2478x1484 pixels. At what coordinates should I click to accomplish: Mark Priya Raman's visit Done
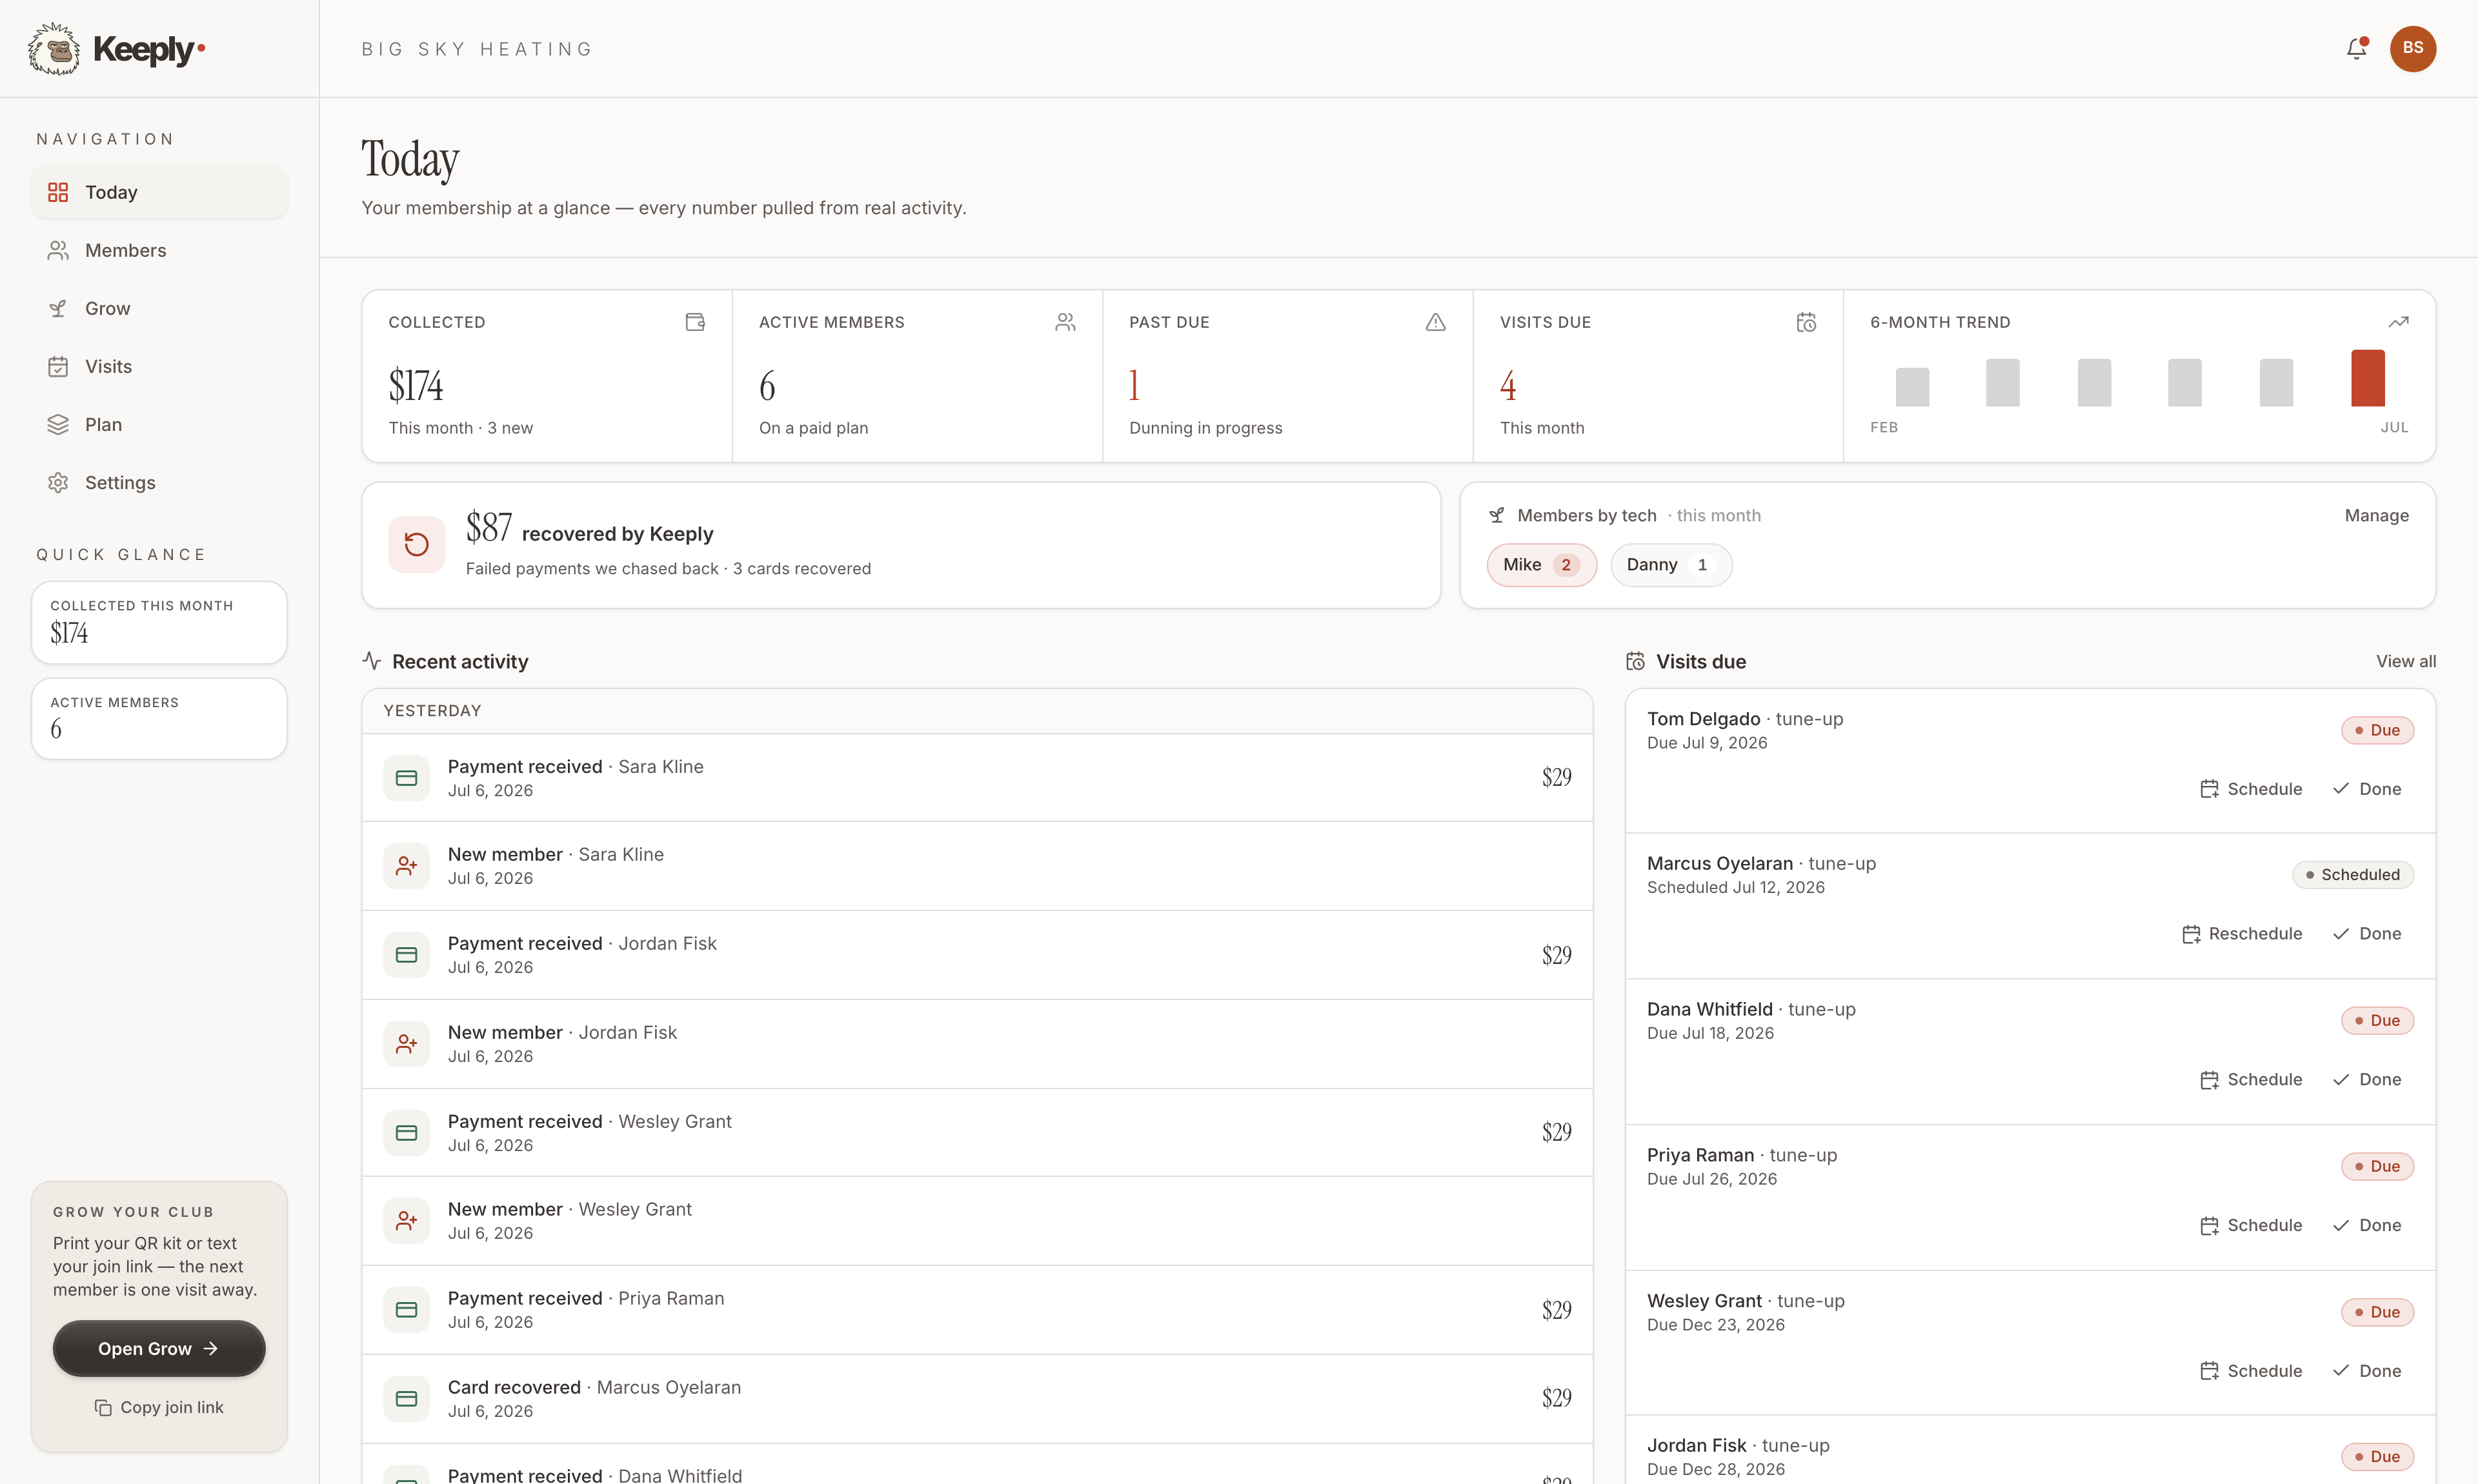point(2366,1226)
